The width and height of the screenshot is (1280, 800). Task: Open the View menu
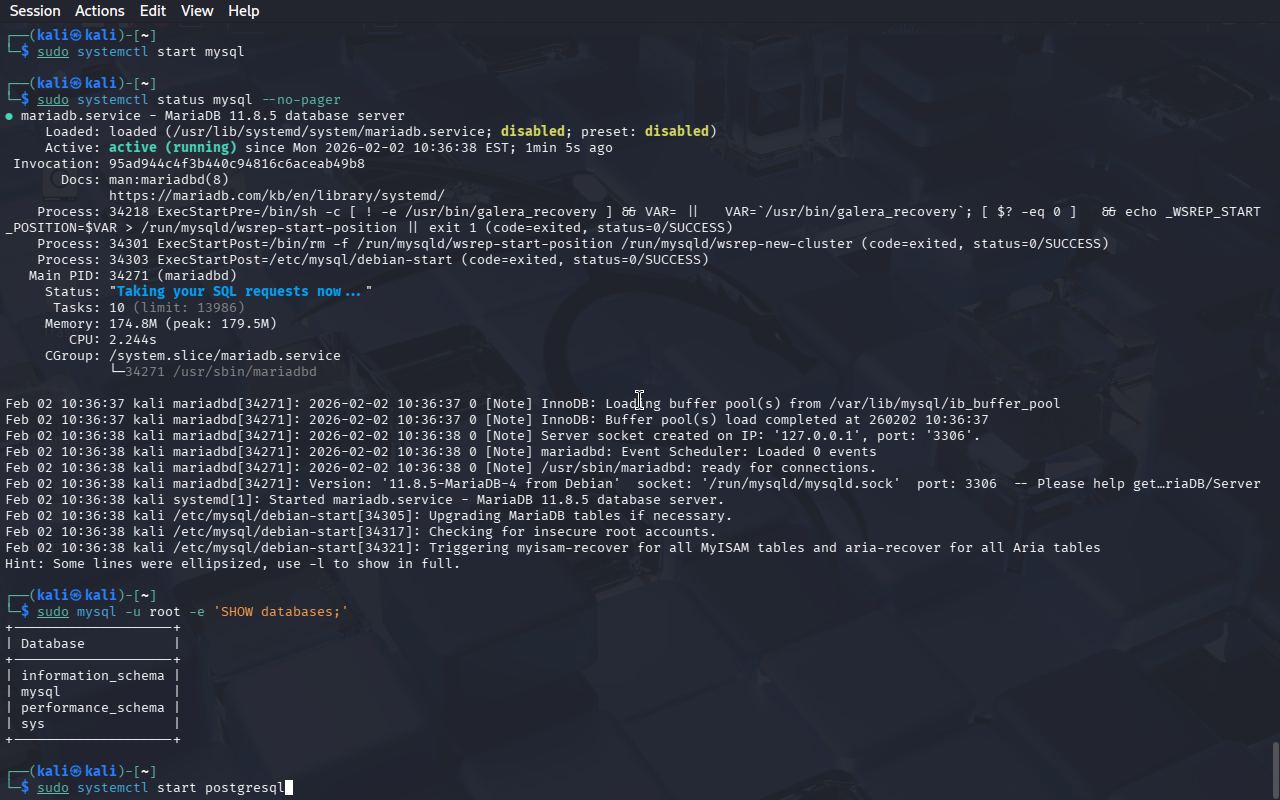(x=197, y=11)
